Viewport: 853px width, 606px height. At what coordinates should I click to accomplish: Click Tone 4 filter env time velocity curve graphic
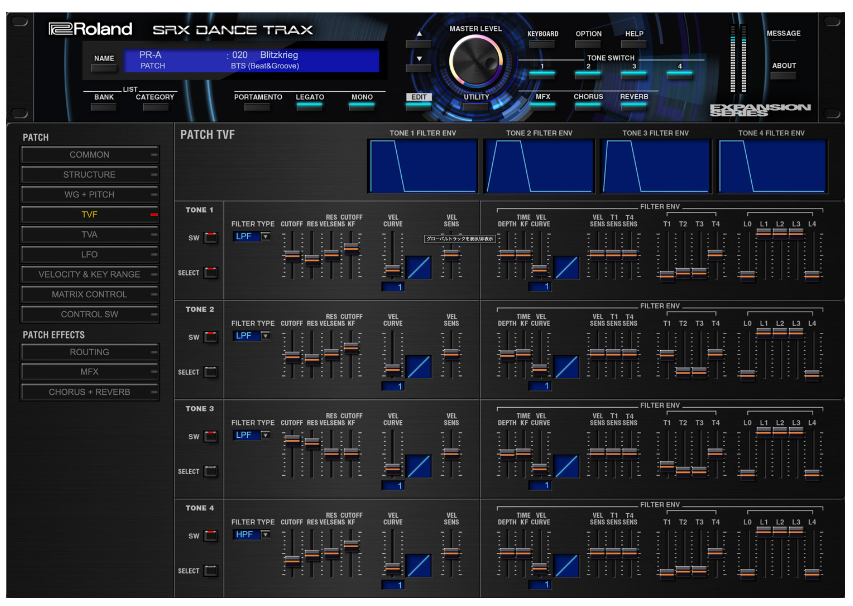[x=566, y=566]
